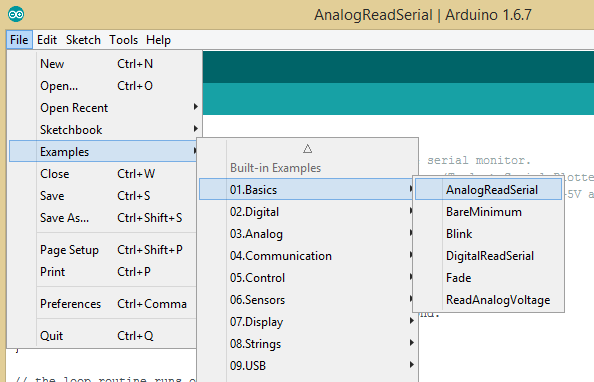Choose Preferences from File menu
The height and width of the screenshot is (382, 594).
pos(104,304)
